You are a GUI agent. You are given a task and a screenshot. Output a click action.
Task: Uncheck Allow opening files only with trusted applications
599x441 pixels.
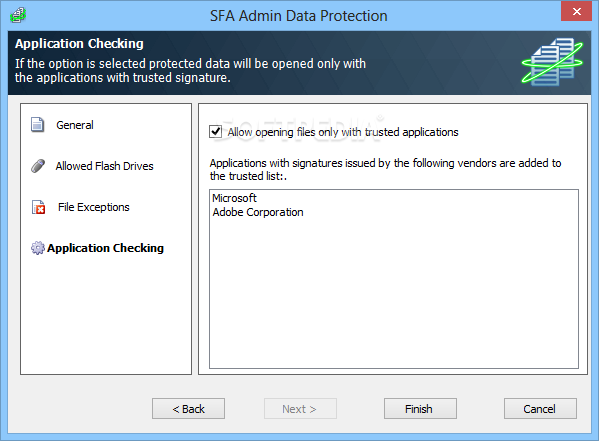[215, 132]
